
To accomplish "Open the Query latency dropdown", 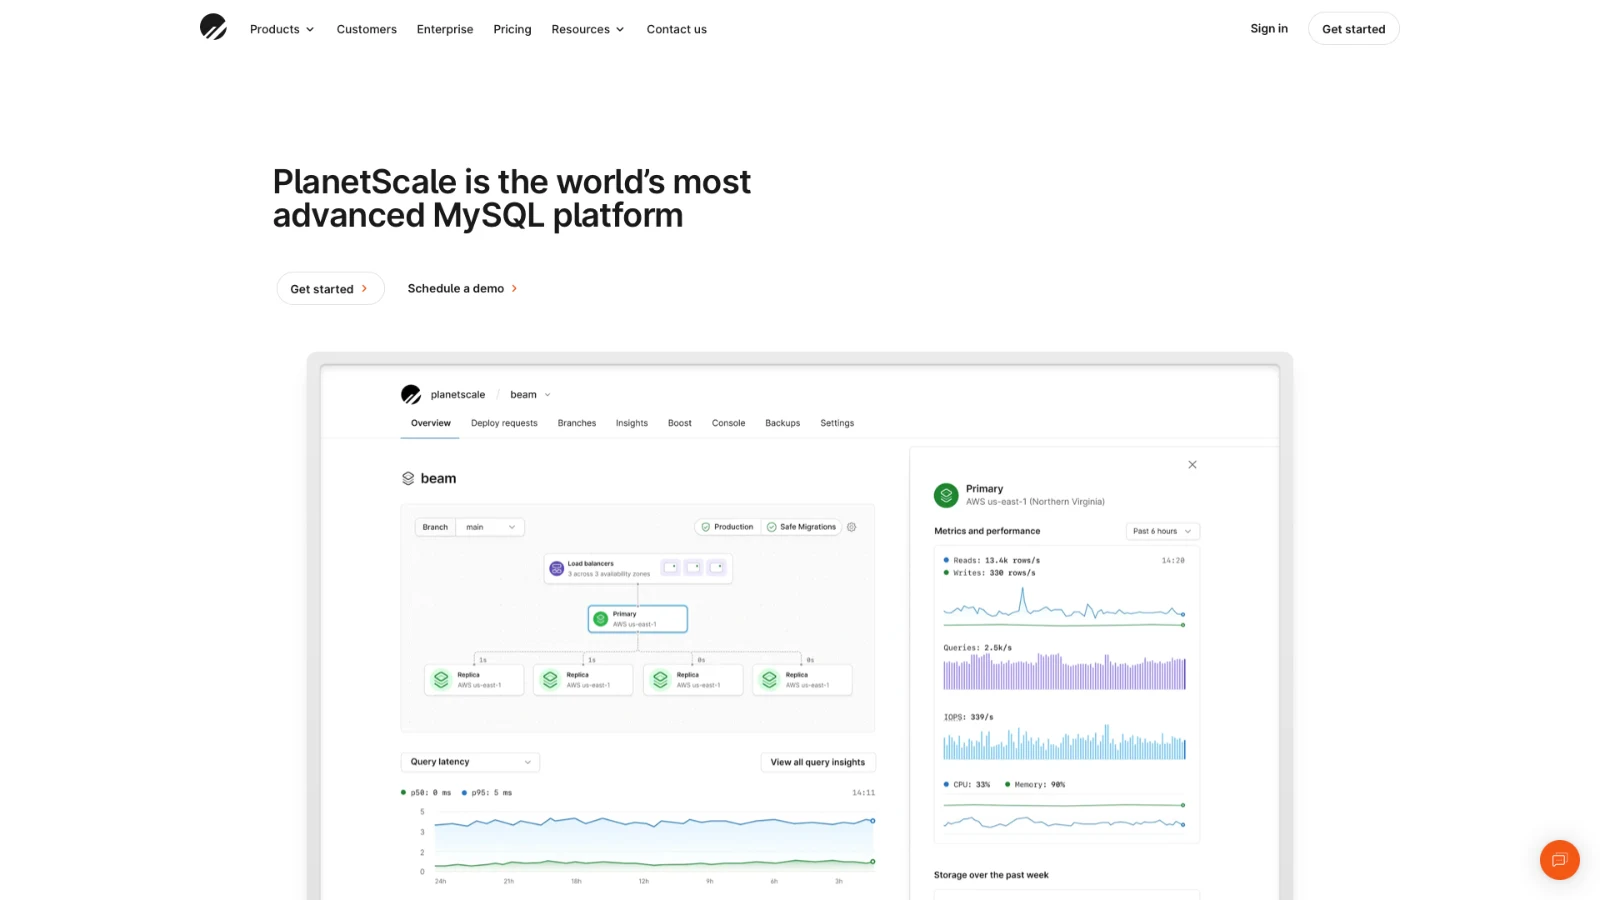I will [470, 762].
